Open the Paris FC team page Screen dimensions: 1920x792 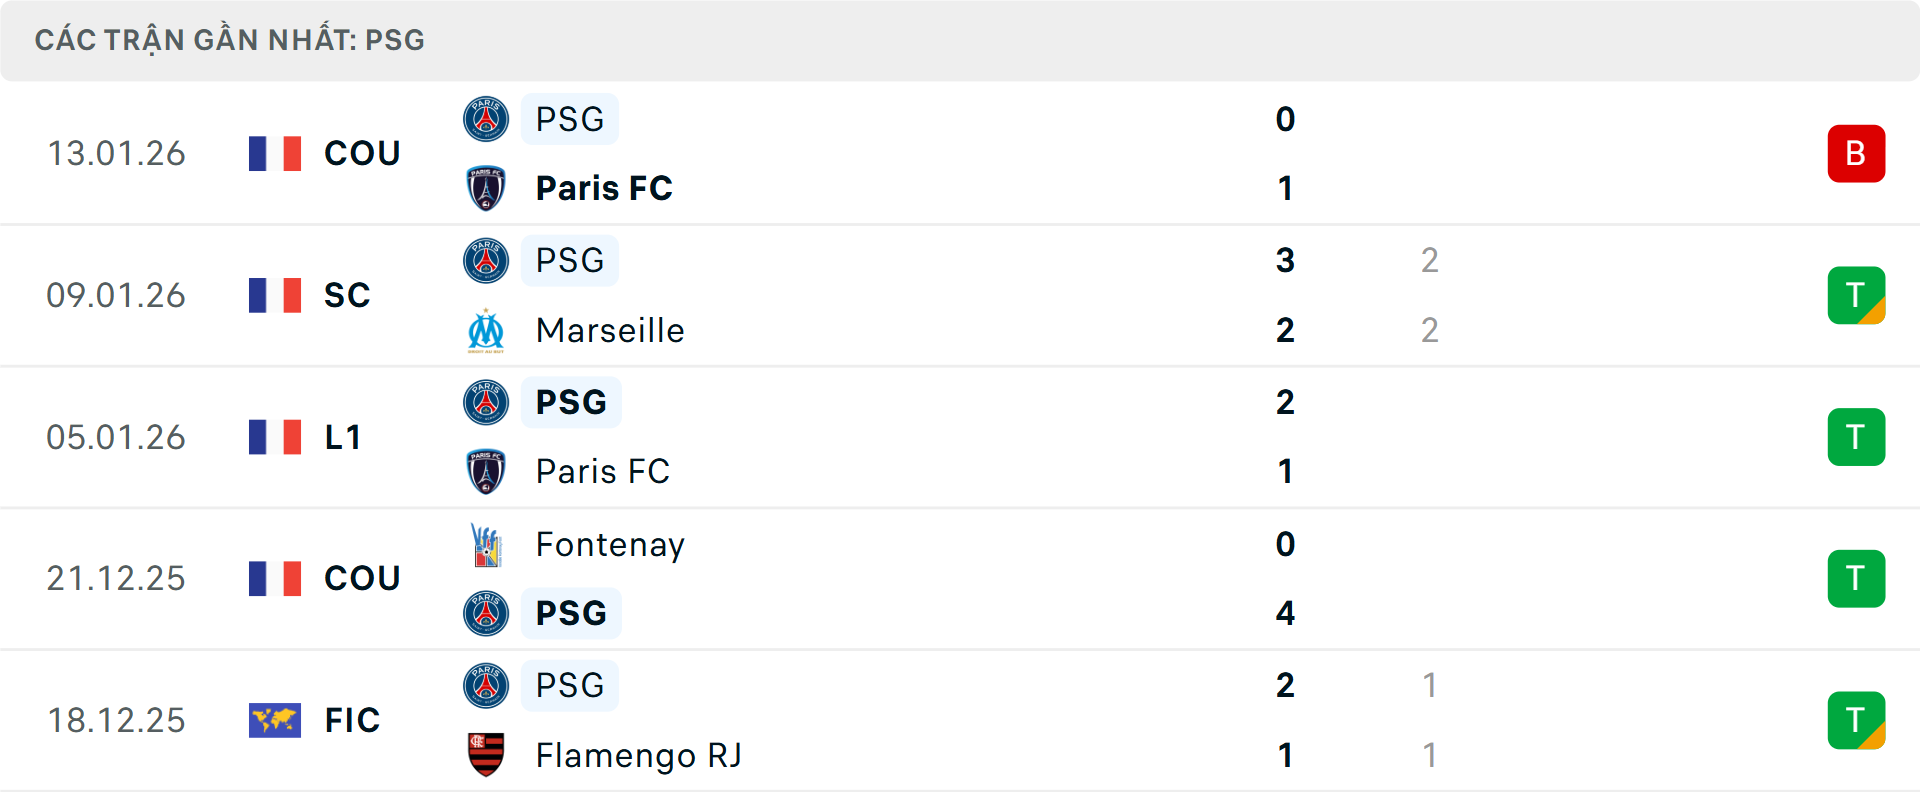(x=603, y=188)
